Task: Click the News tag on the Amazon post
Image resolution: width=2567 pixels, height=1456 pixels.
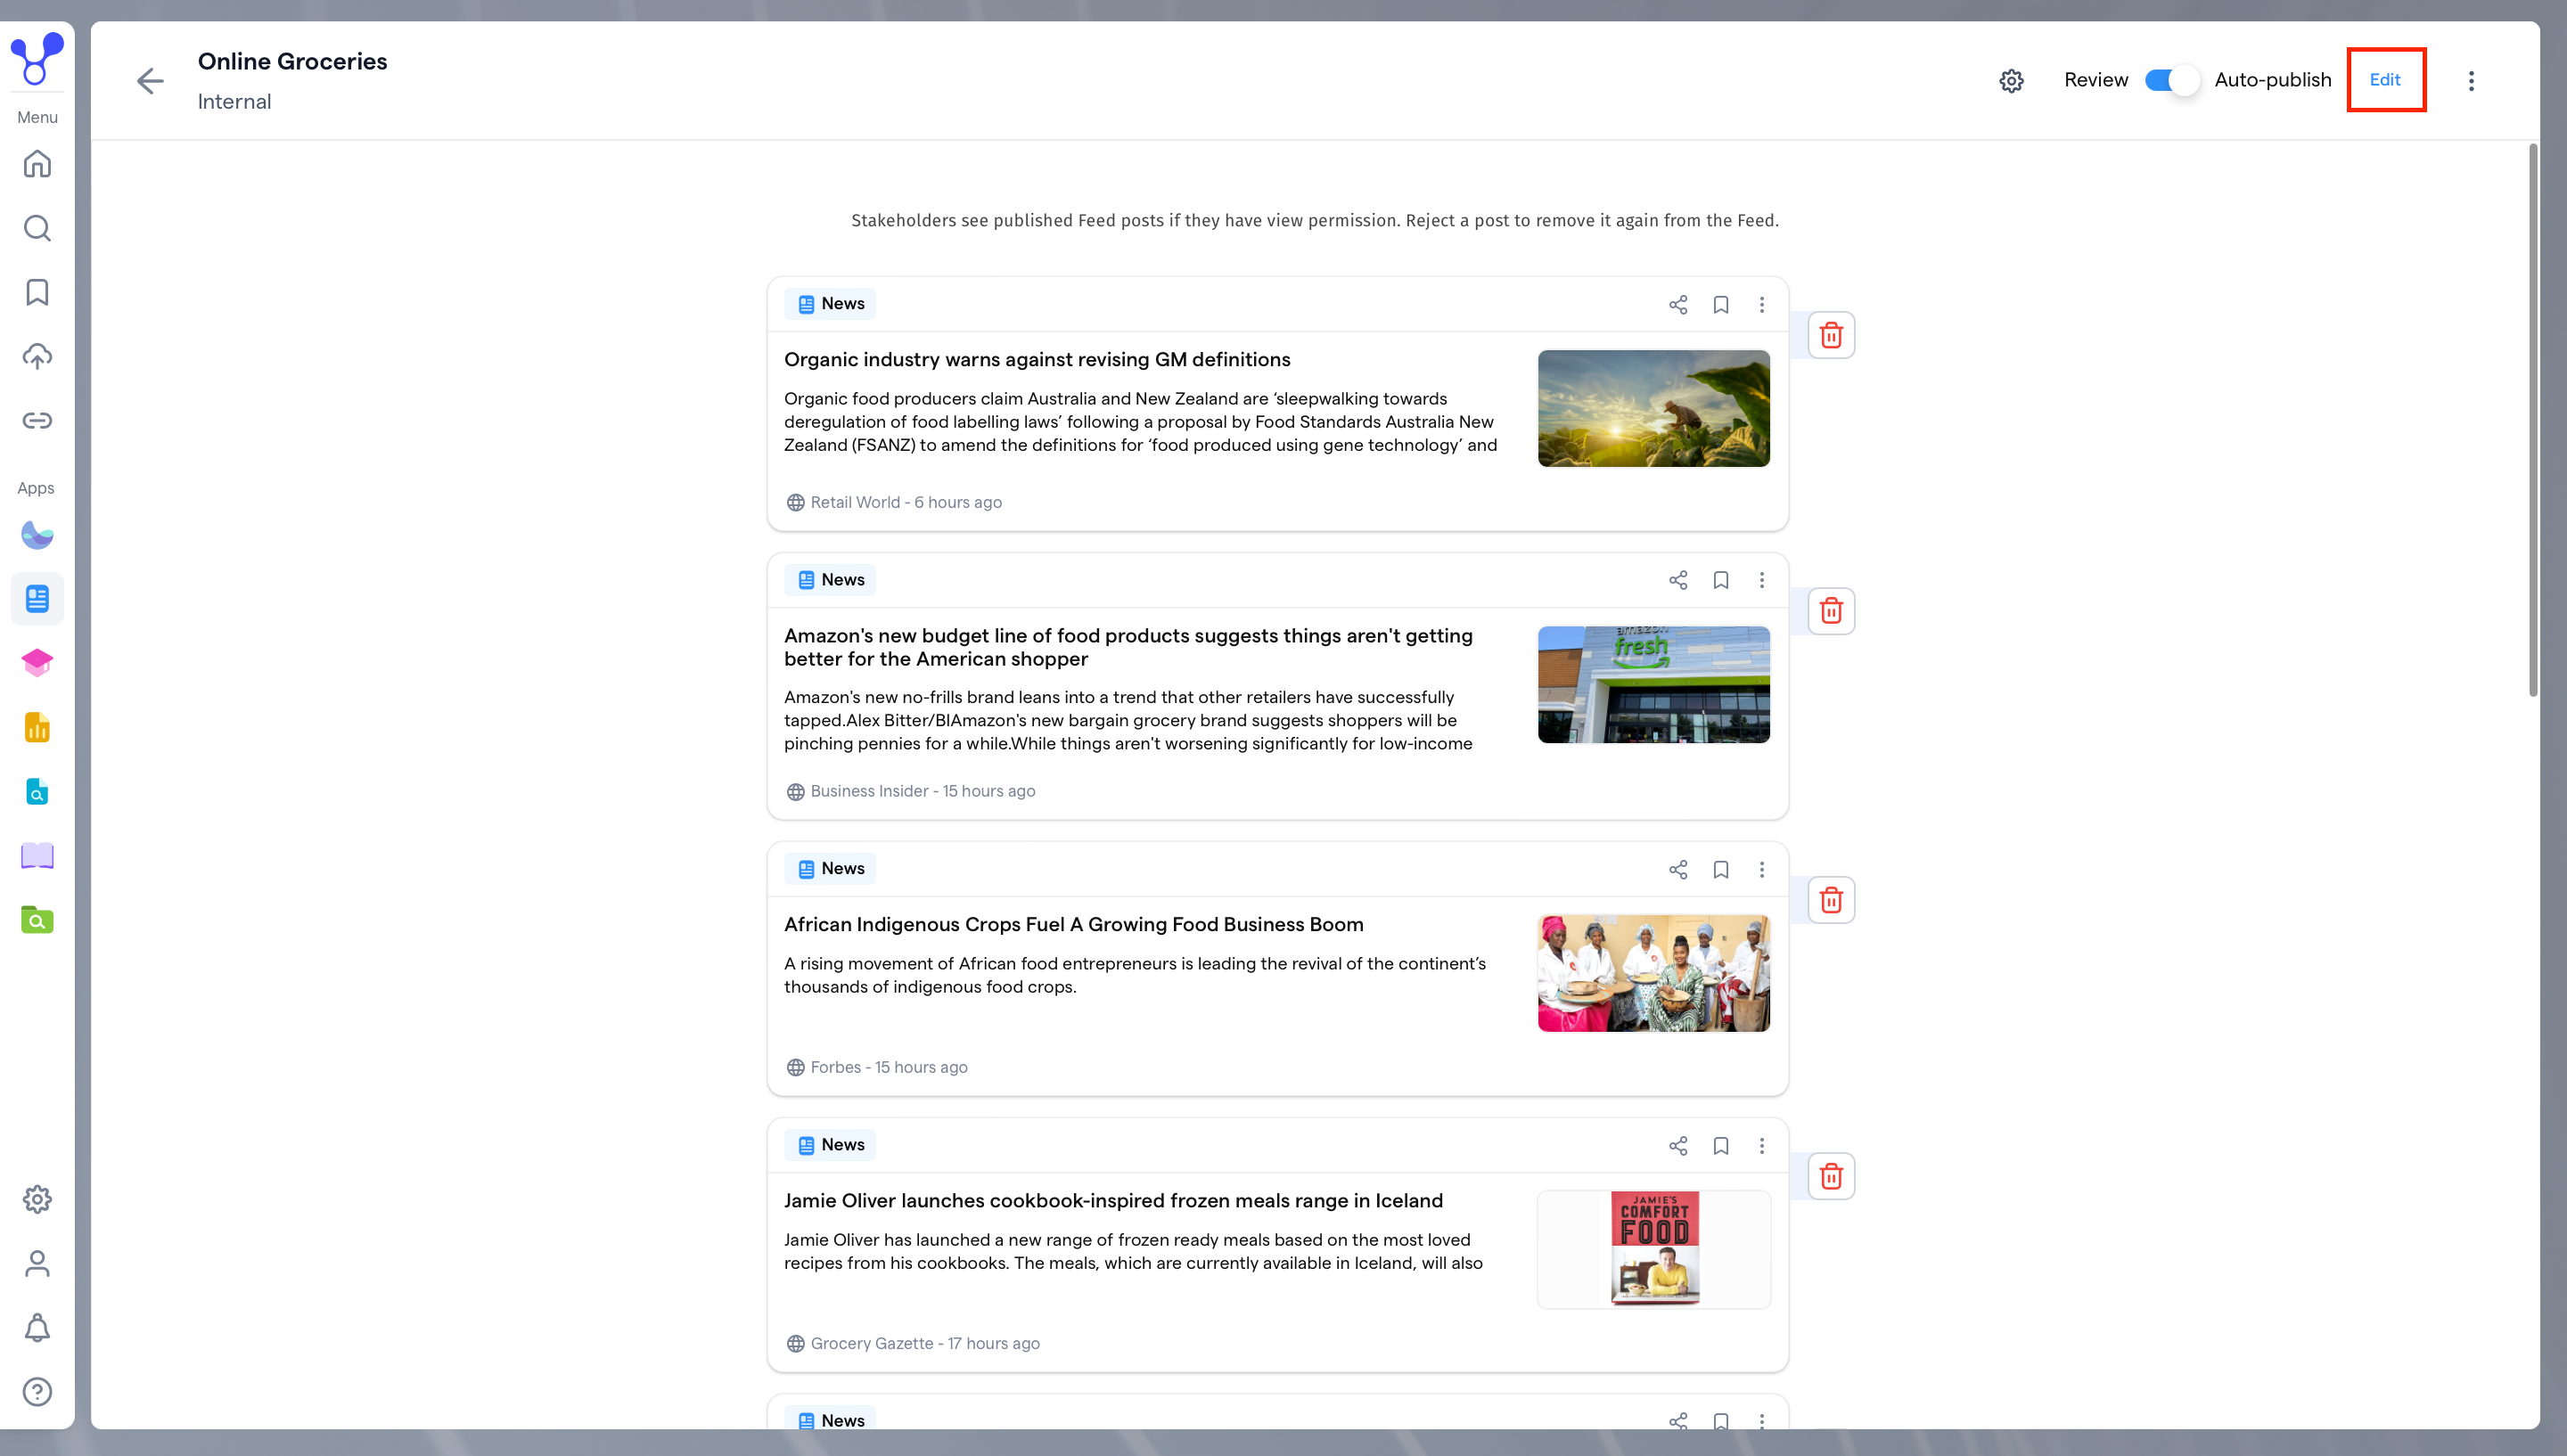Action: 830,580
